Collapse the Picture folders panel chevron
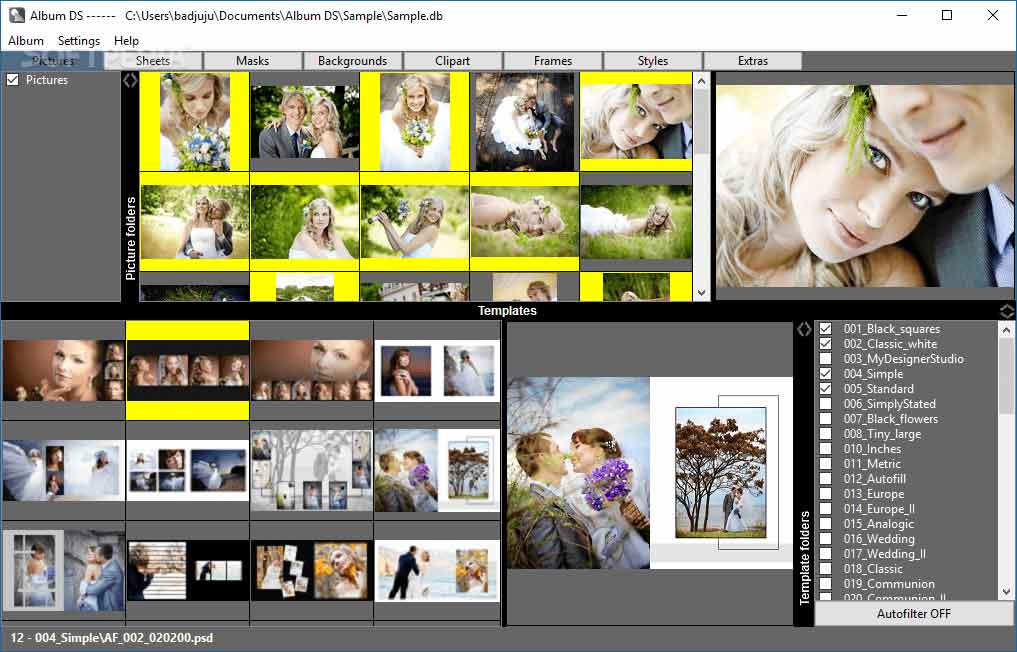This screenshot has height=652, width=1017. coord(130,81)
